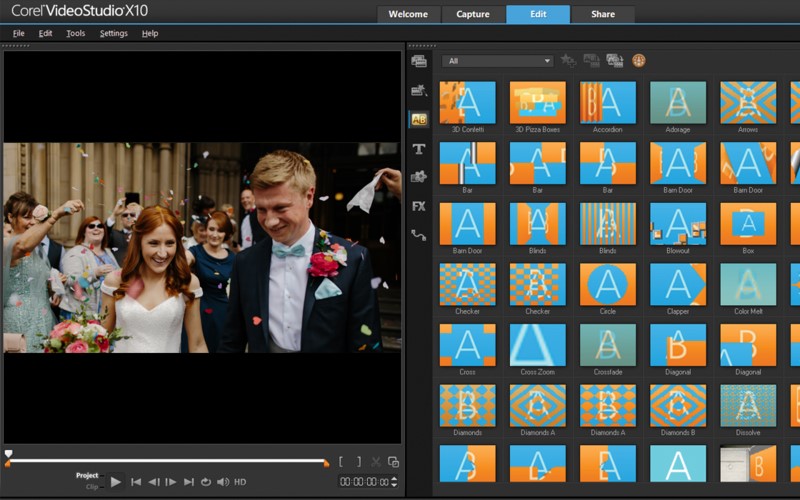The height and width of the screenshot is (500, 800).
Task: Open the Graphic library icon
Action: (x=419, y=177)
